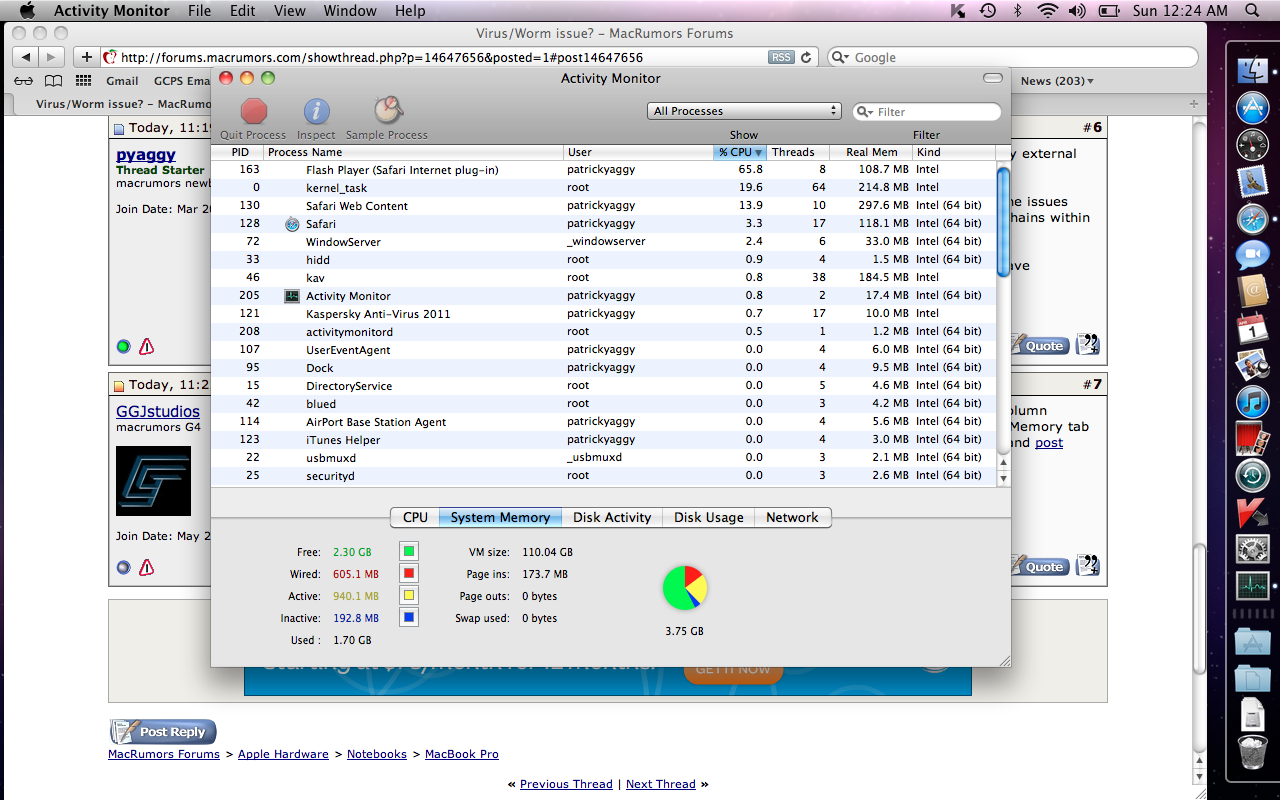This screenshot has width=1280, height=800.
Task: Open Dashboard from the Dock
Action: coord(1252,145)
